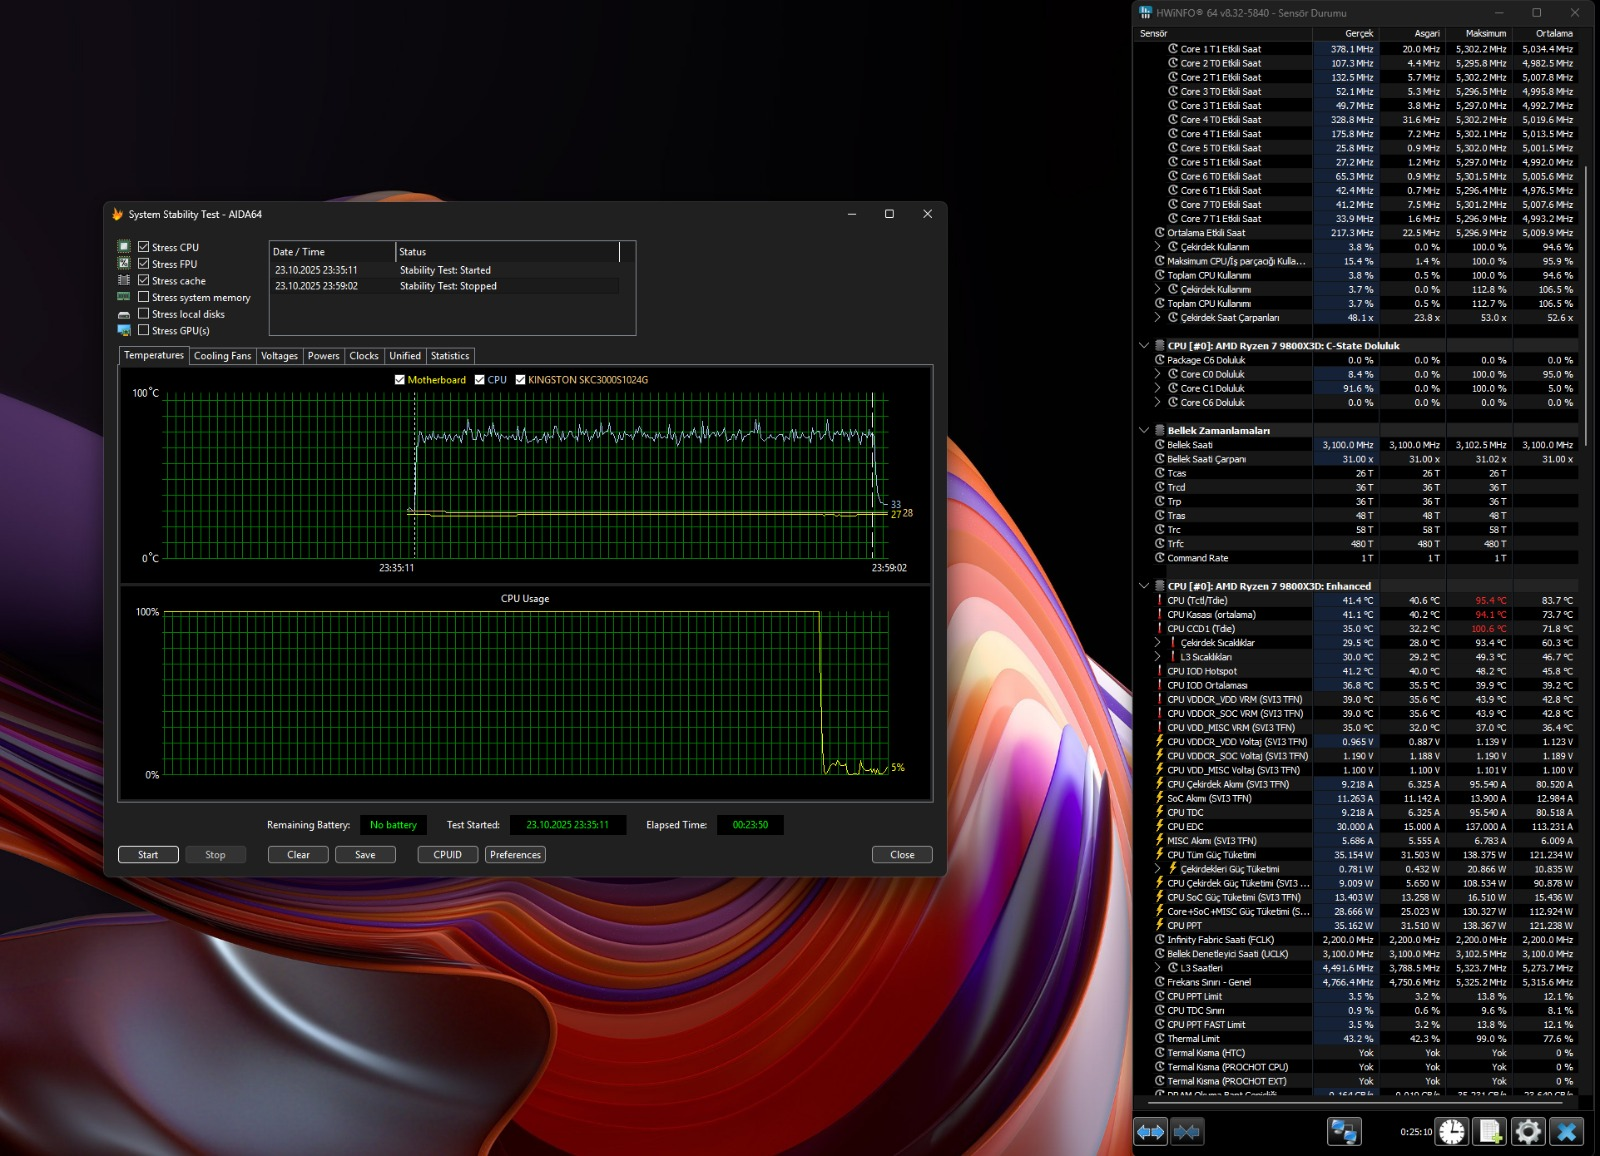Expand the L3 Sıcaklıkları row
The image size is (1600, 1156).
click(1158, 657)
